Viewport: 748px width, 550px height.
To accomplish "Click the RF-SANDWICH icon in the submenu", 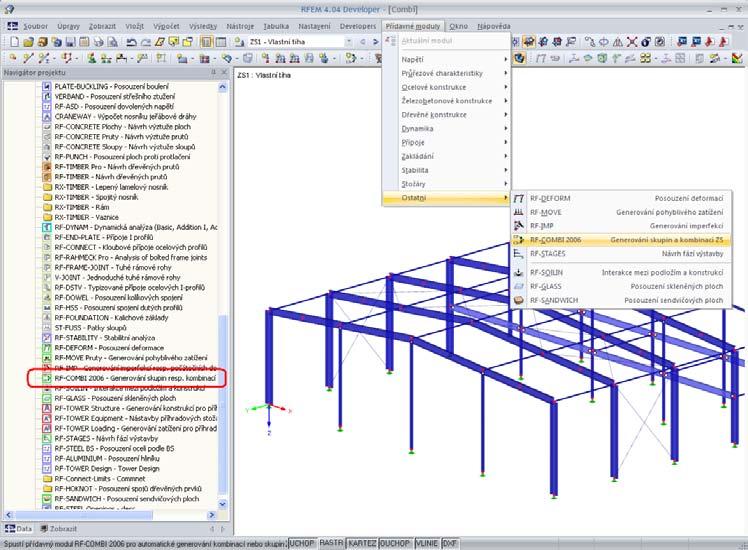I will [519, 300].
